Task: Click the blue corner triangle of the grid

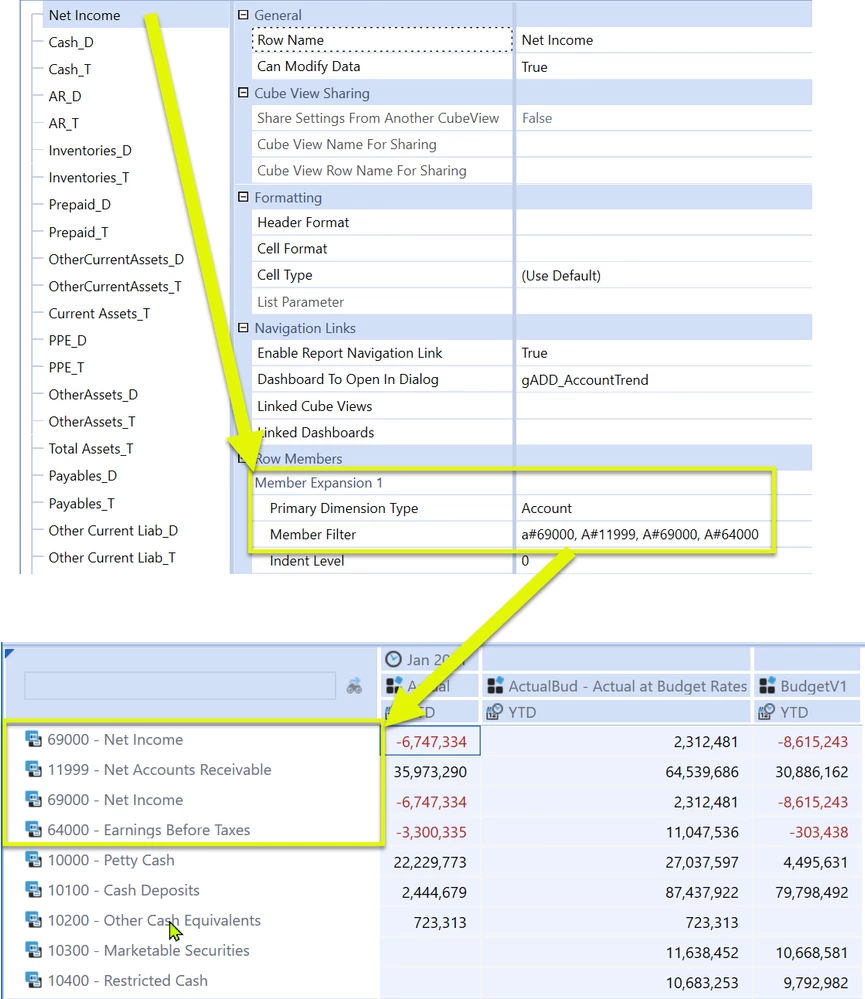Action: coord(9,653)
